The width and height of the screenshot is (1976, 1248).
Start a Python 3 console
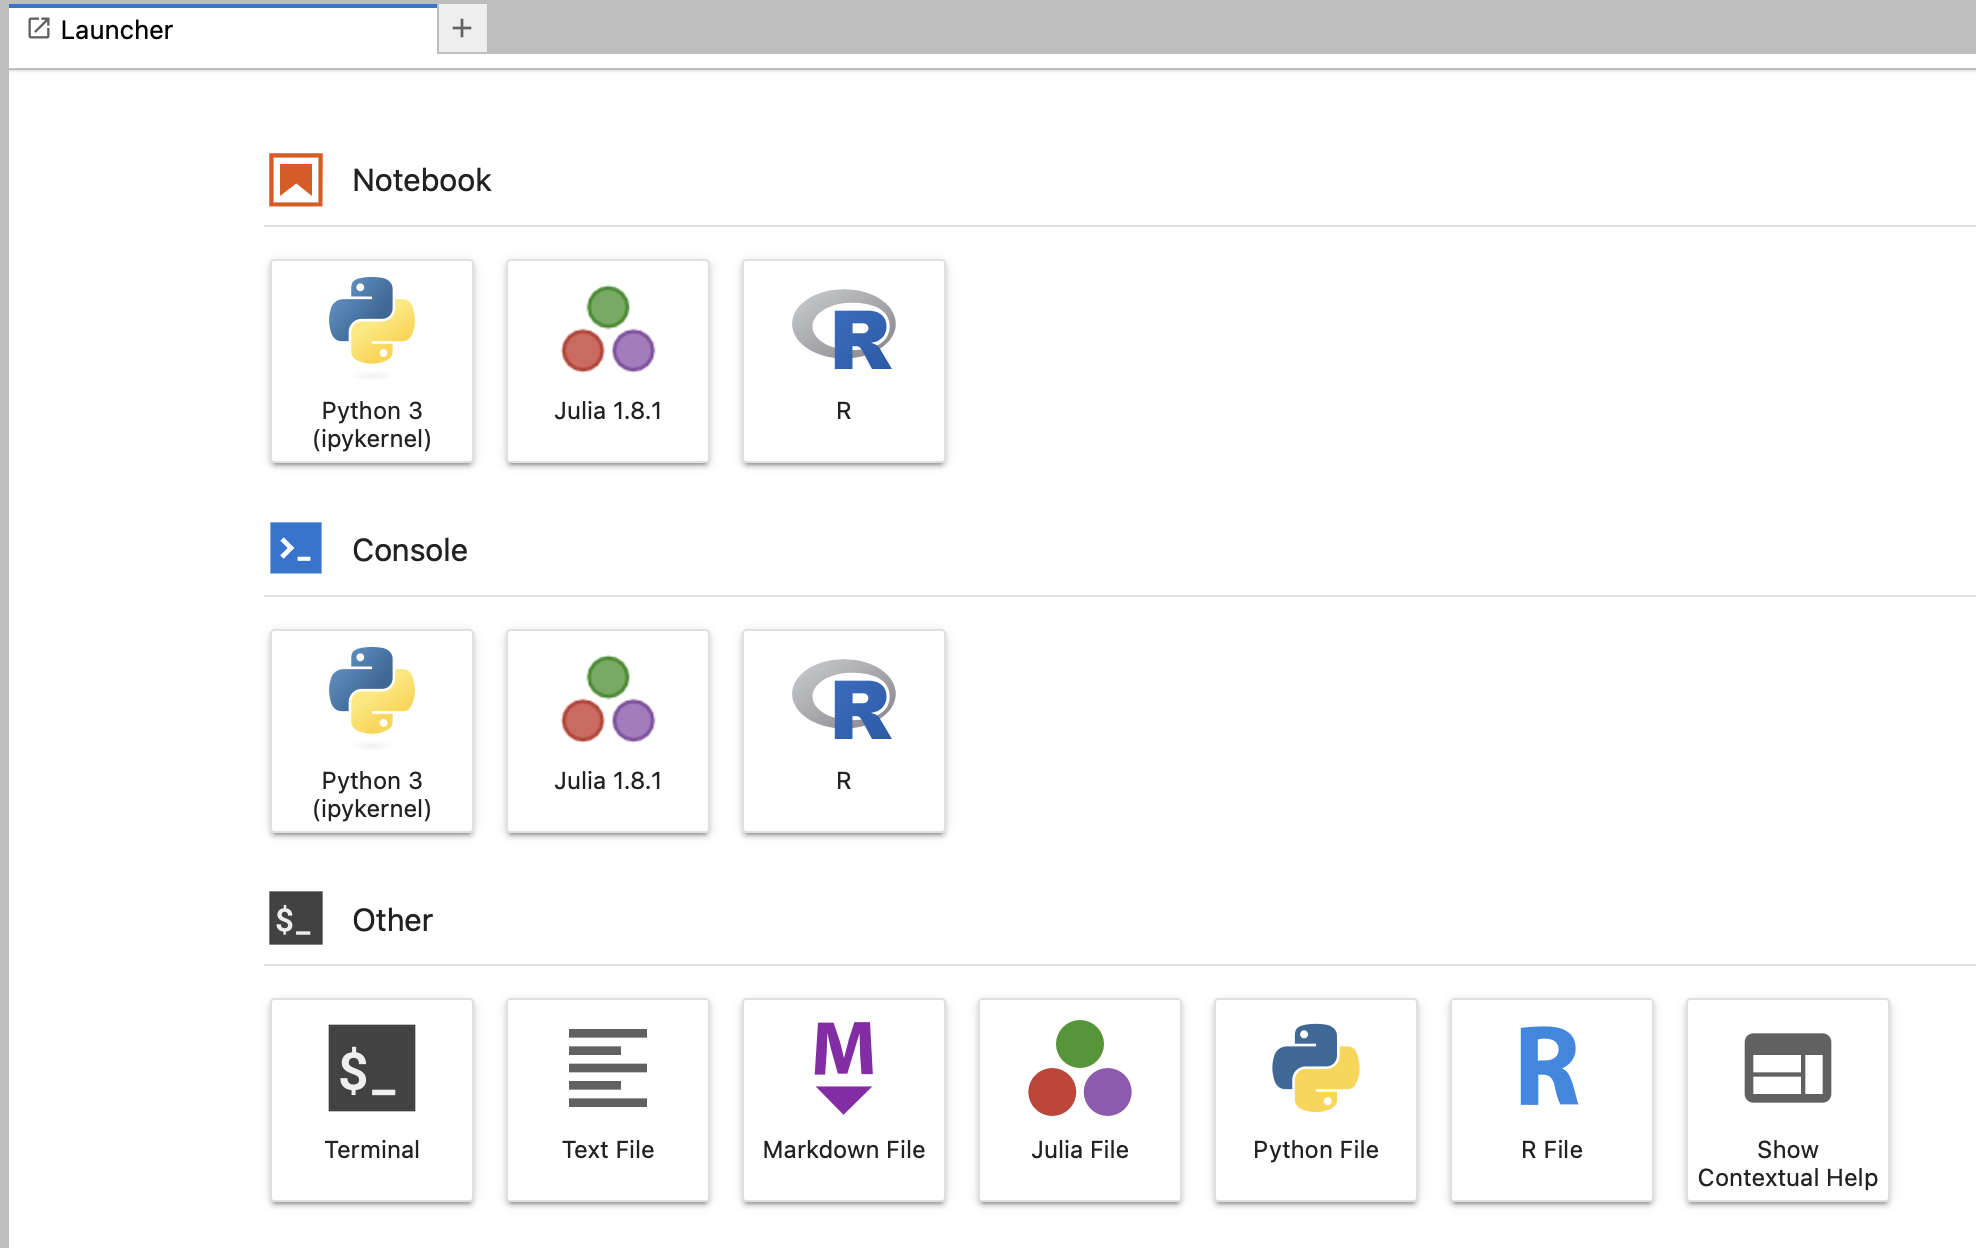tap(371, 731)
